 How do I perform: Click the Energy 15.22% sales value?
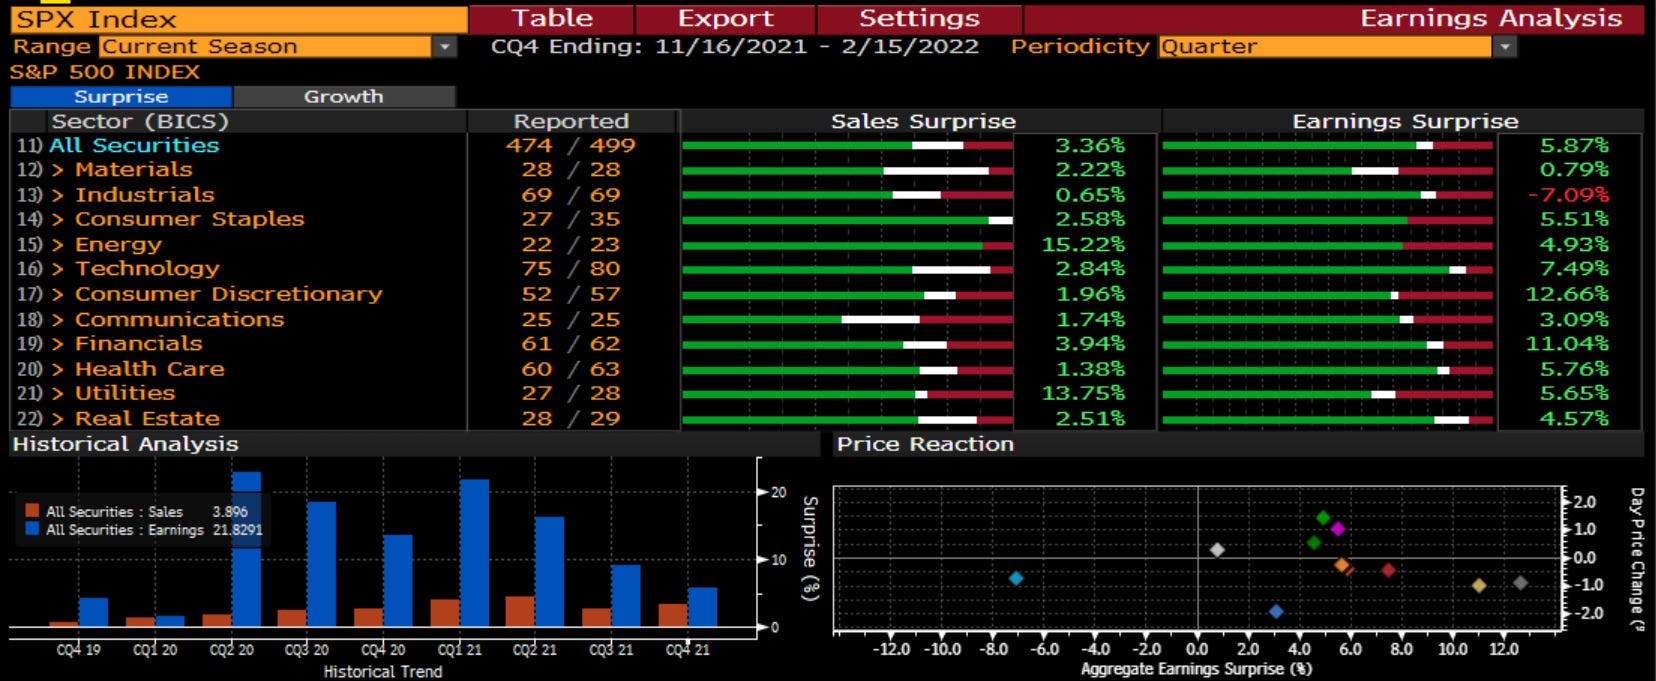click(1083, 245)
